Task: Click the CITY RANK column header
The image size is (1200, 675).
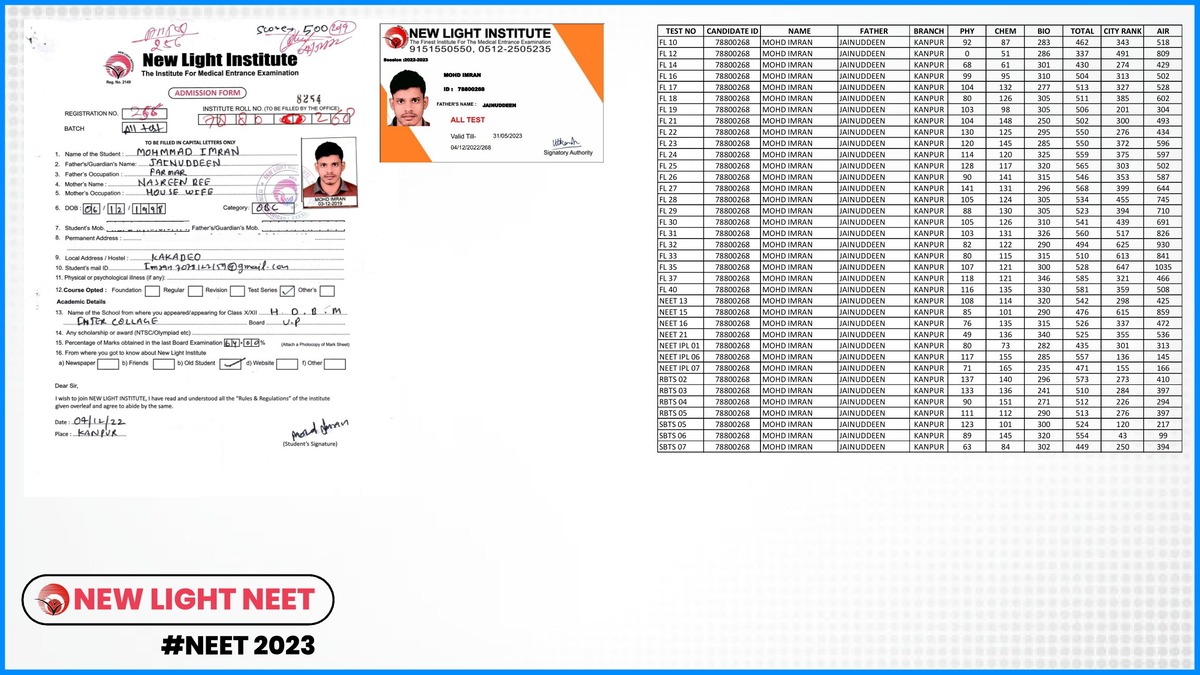Action: tap(1122, 31)
